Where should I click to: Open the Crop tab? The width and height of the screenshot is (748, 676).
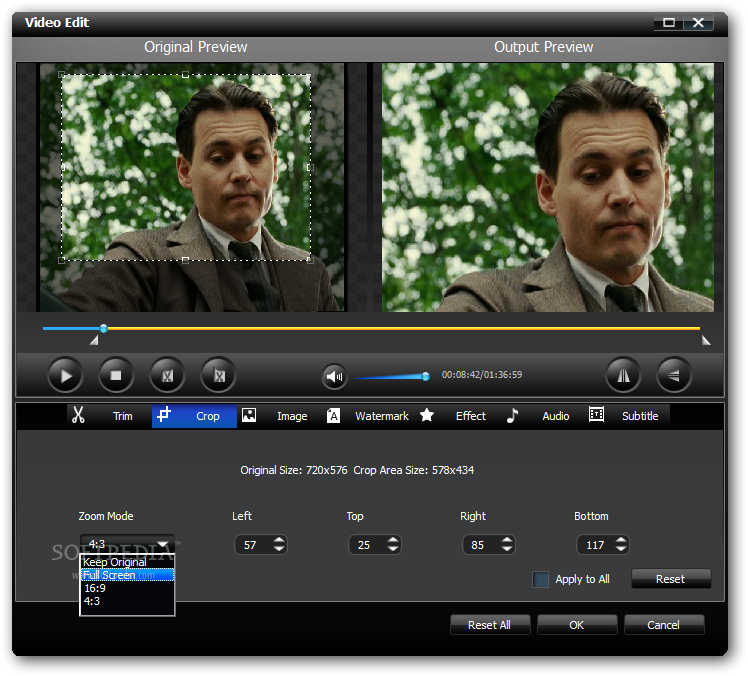(x=194, y=416)
